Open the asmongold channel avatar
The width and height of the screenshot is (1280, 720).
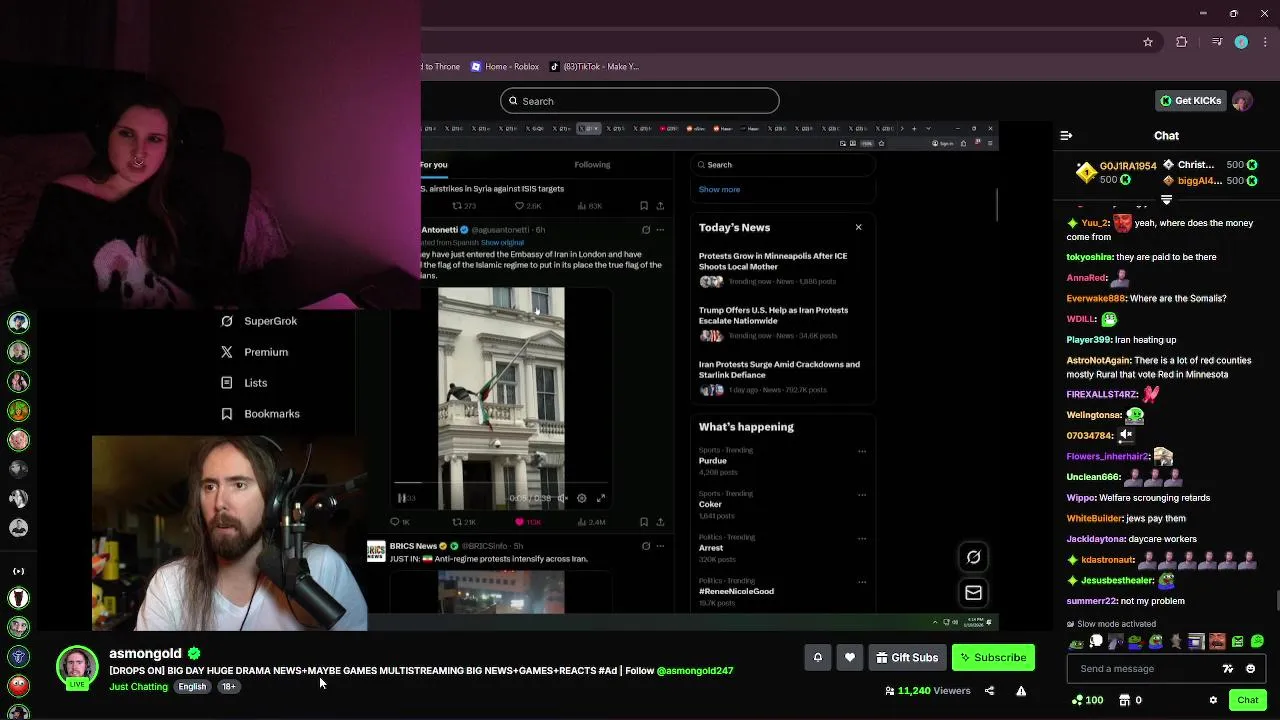[x=77, y=667]
